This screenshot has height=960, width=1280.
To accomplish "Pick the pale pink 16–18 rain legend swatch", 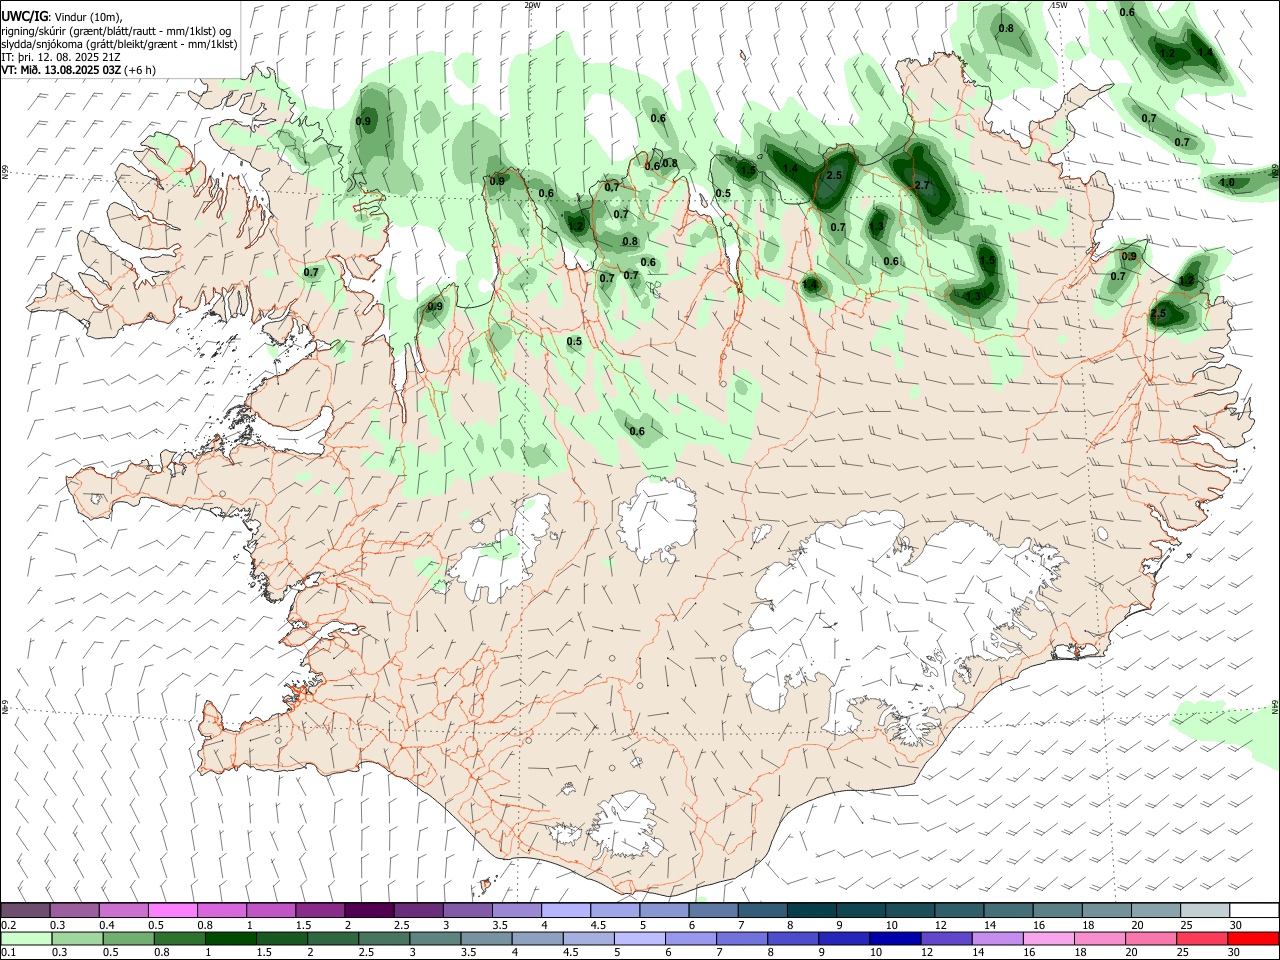I will click(1047, 938).
